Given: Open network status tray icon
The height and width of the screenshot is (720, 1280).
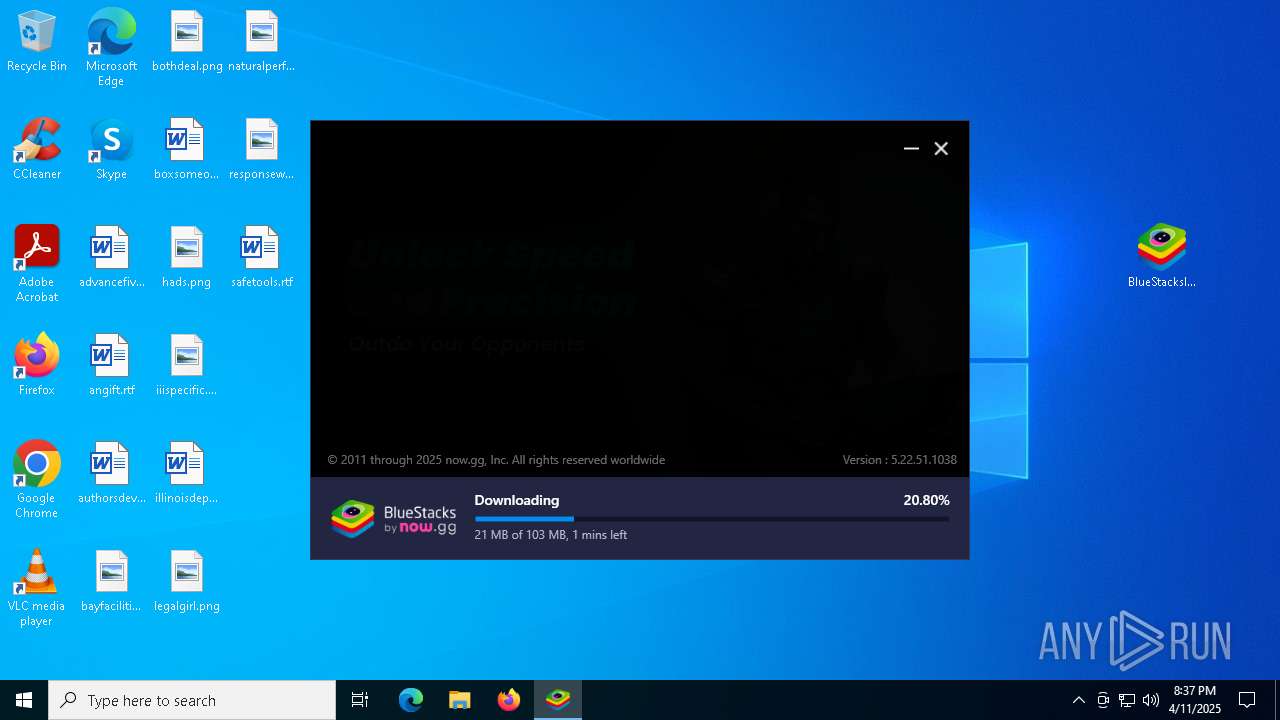Looking at the screenshot, I should (1127, 700).
